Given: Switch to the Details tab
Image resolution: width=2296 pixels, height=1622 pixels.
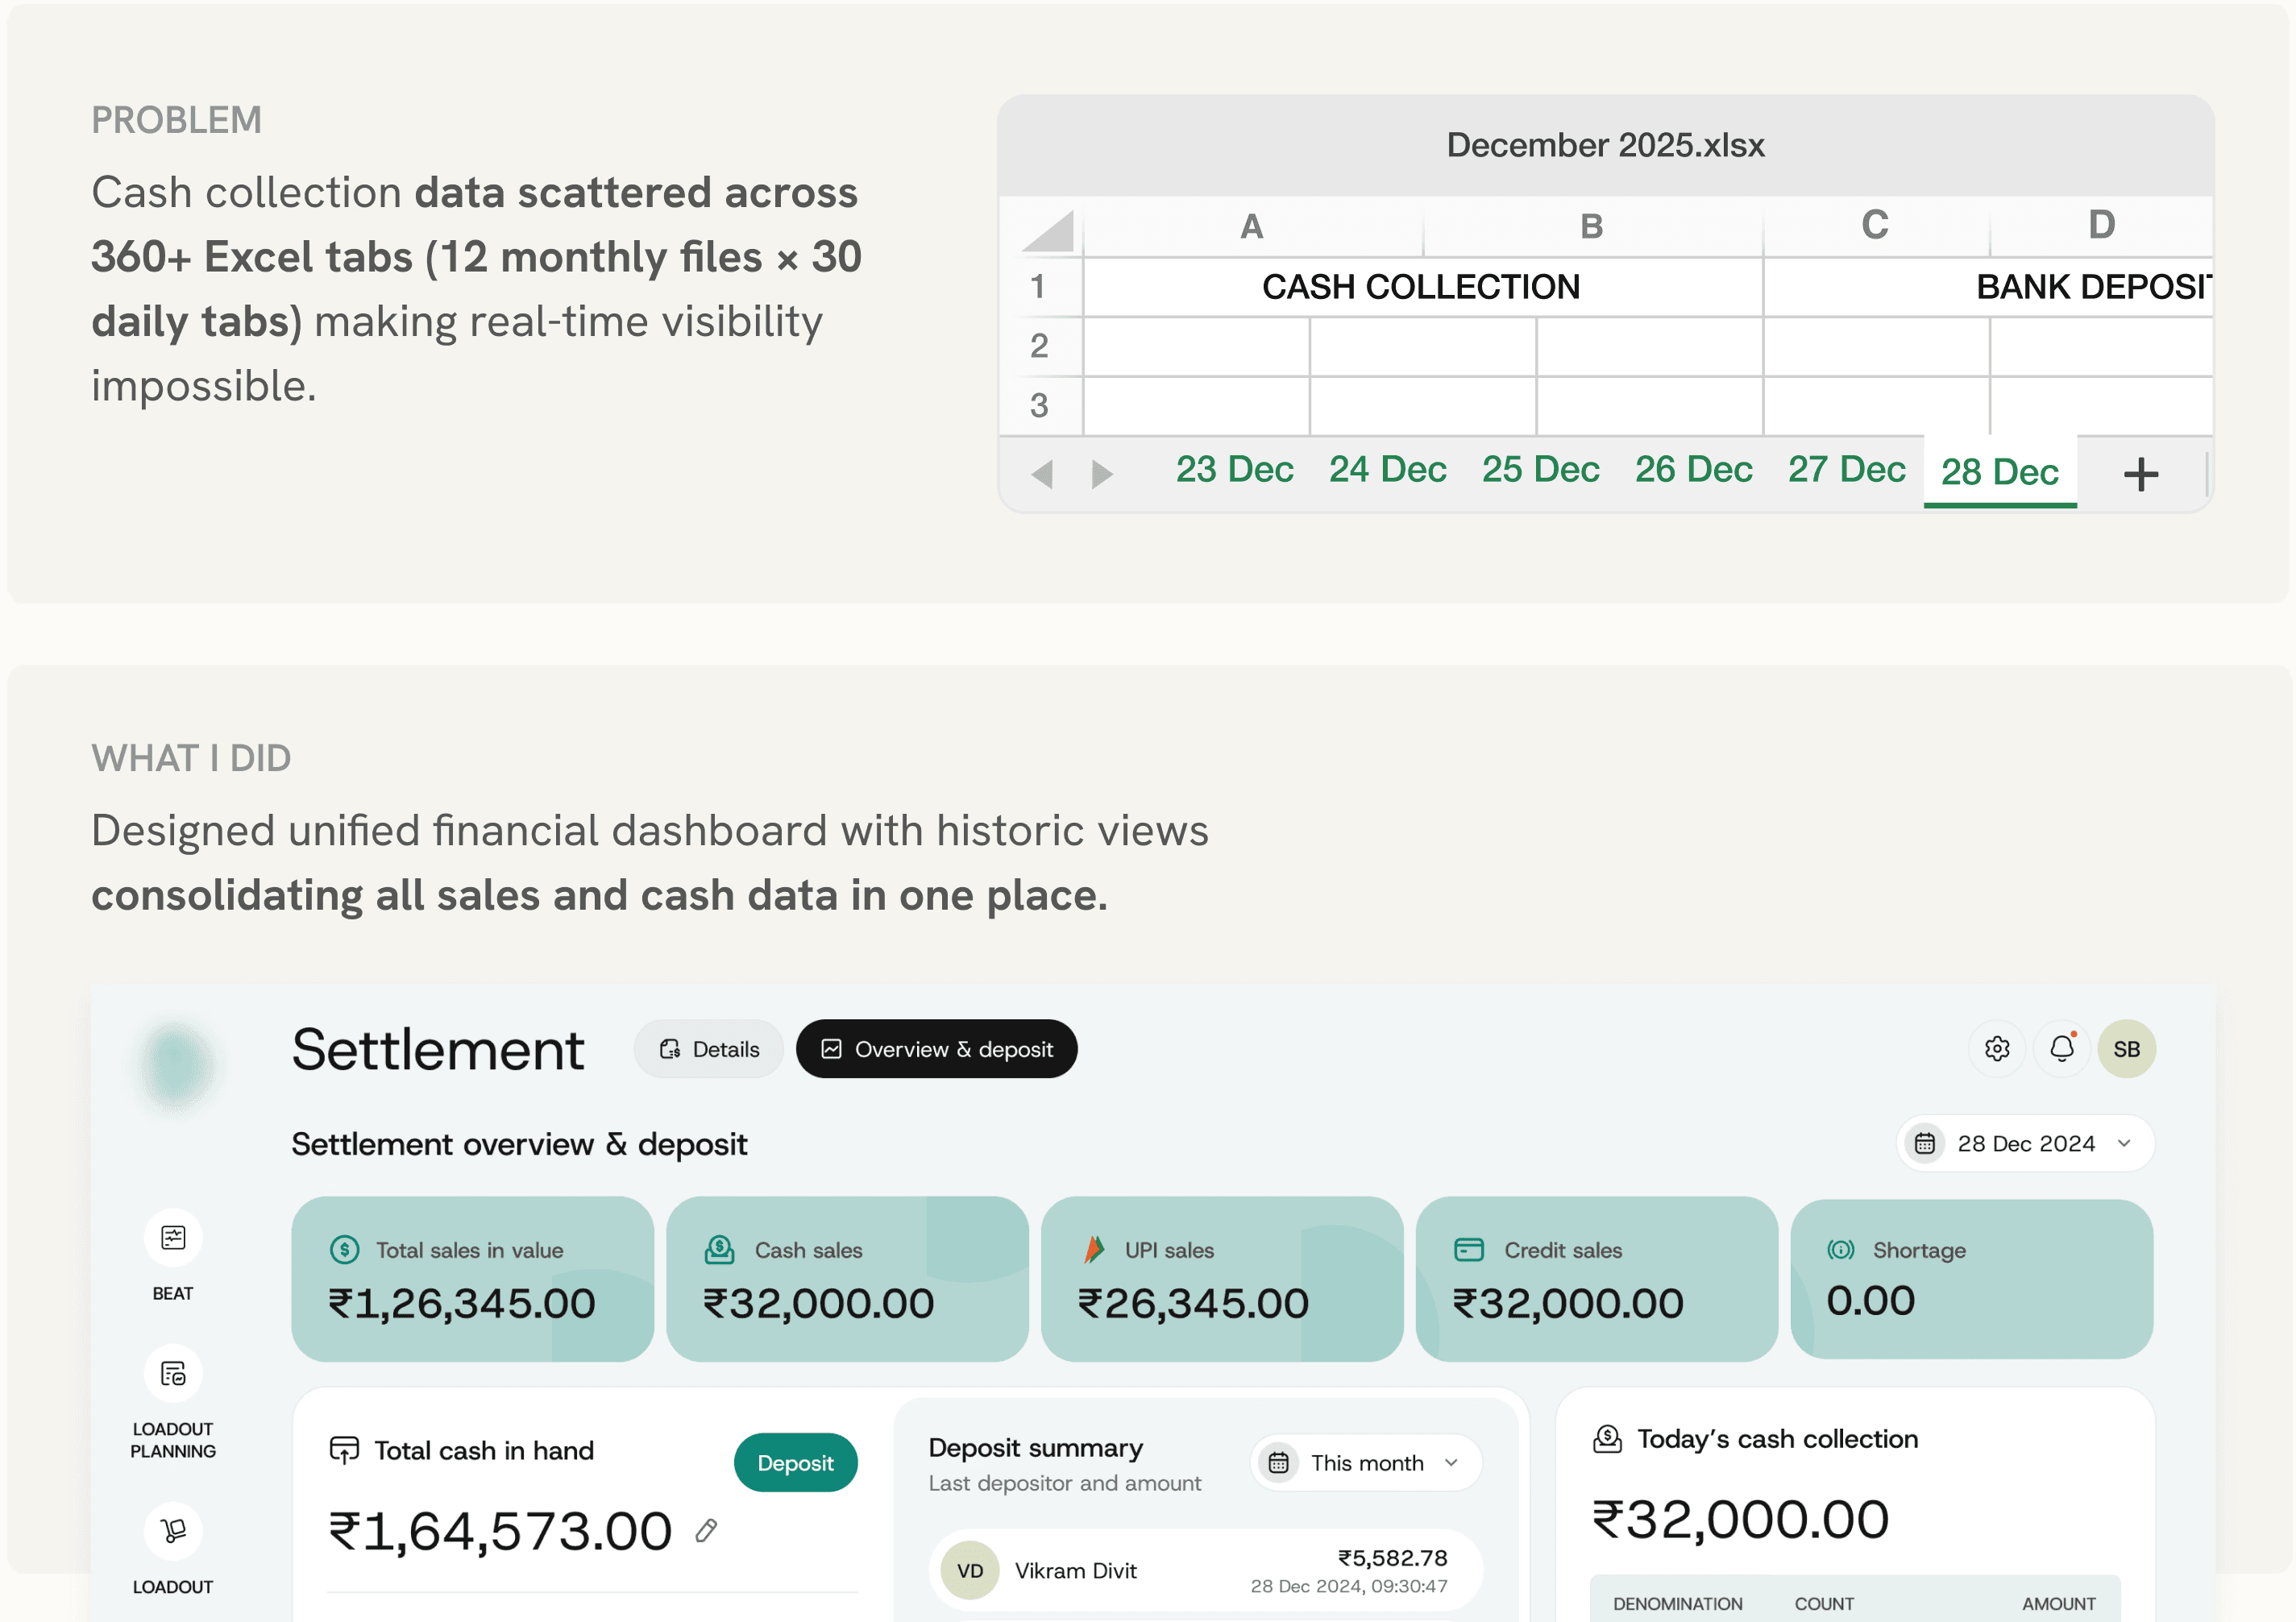Looking at the screenshot, I should pyautogui.click(x=709, y=1049).
